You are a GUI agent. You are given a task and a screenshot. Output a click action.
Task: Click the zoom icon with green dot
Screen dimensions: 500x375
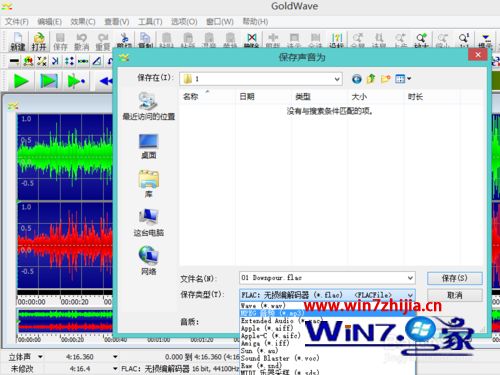(x=421, y=39)
